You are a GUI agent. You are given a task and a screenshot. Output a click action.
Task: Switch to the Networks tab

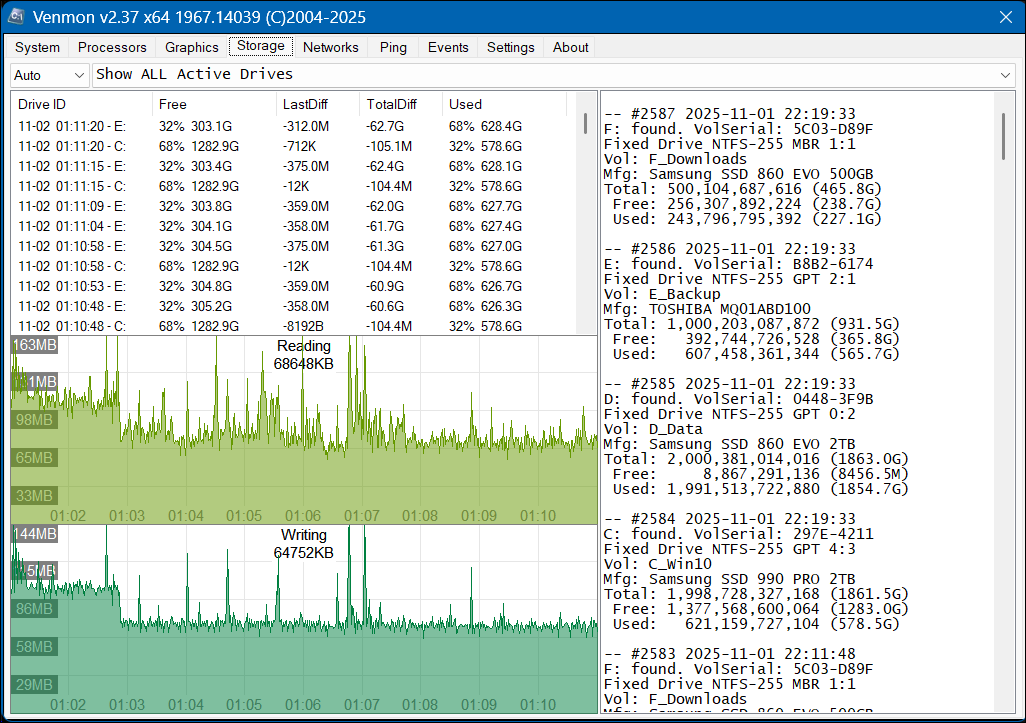(330, 47)
